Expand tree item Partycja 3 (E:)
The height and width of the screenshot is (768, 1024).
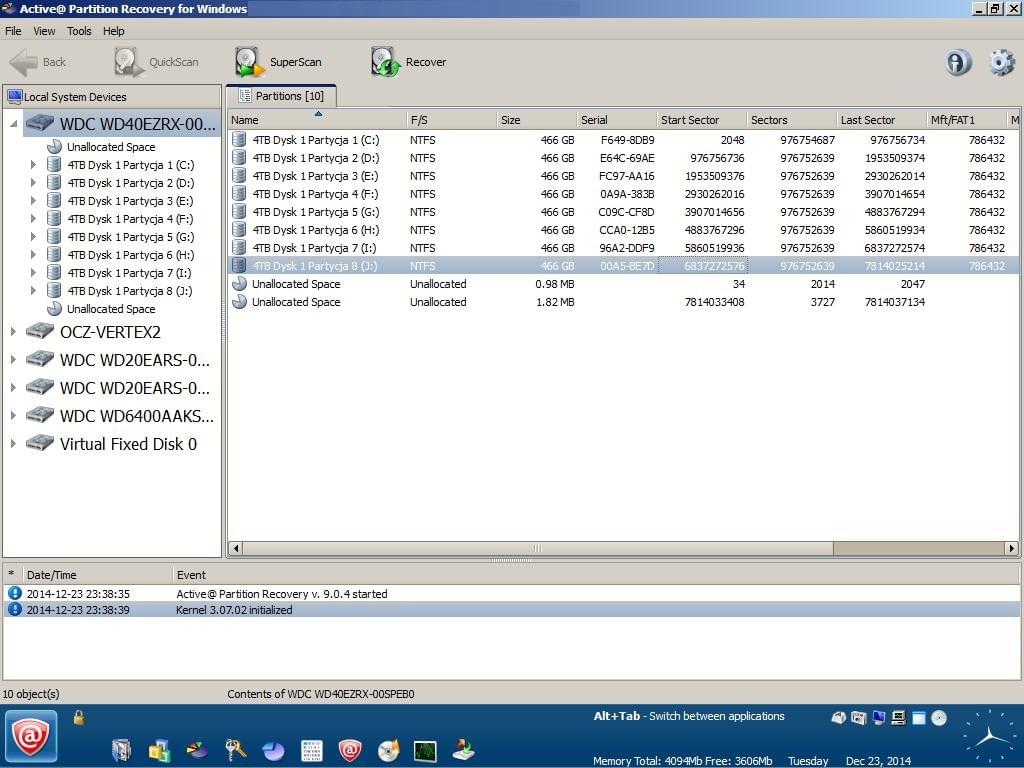[33, 201]
